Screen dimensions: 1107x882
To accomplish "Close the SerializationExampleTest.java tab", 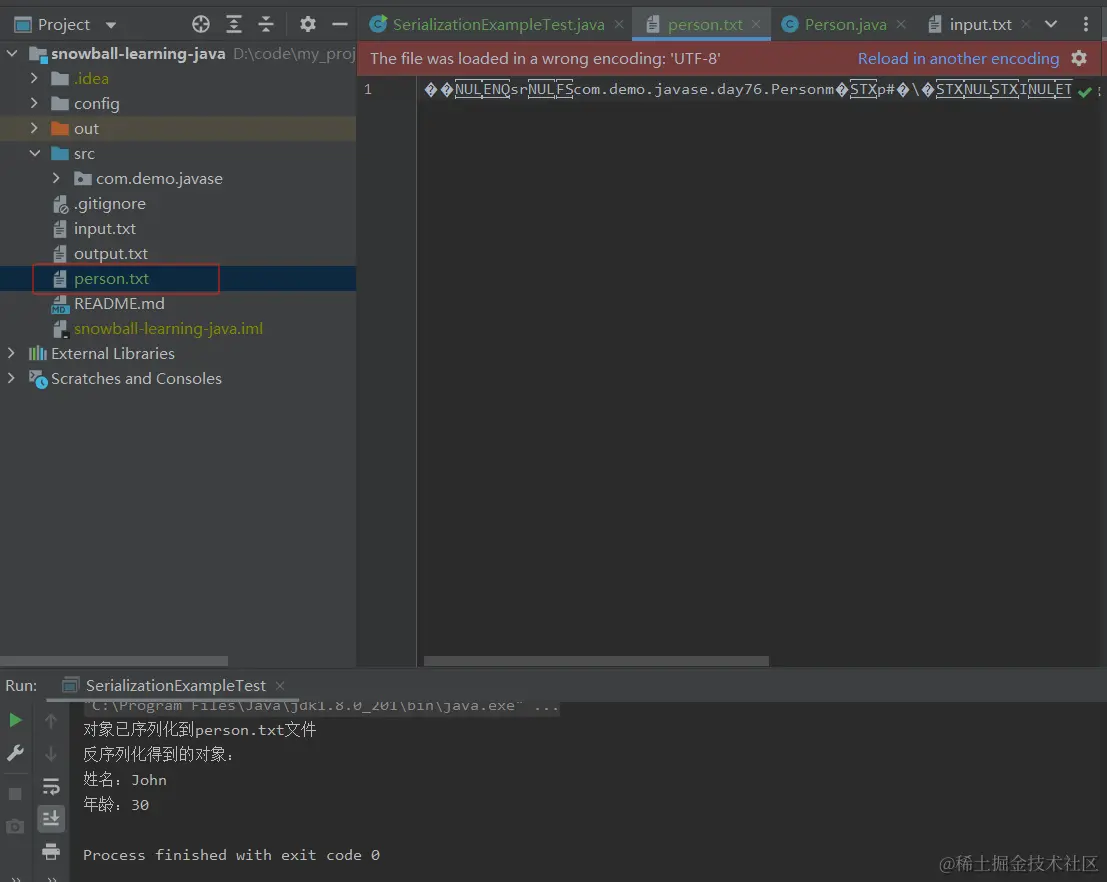I will click(619, 25).
